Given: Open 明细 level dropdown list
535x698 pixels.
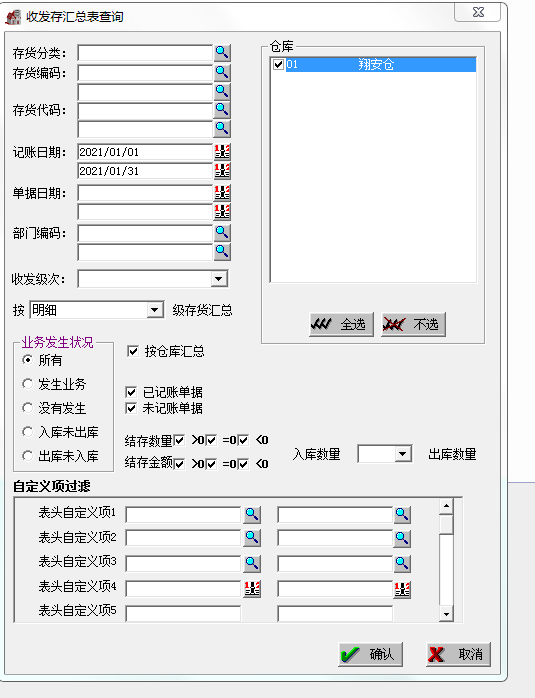Looking at the screenshot, I should tap(154, 310).
